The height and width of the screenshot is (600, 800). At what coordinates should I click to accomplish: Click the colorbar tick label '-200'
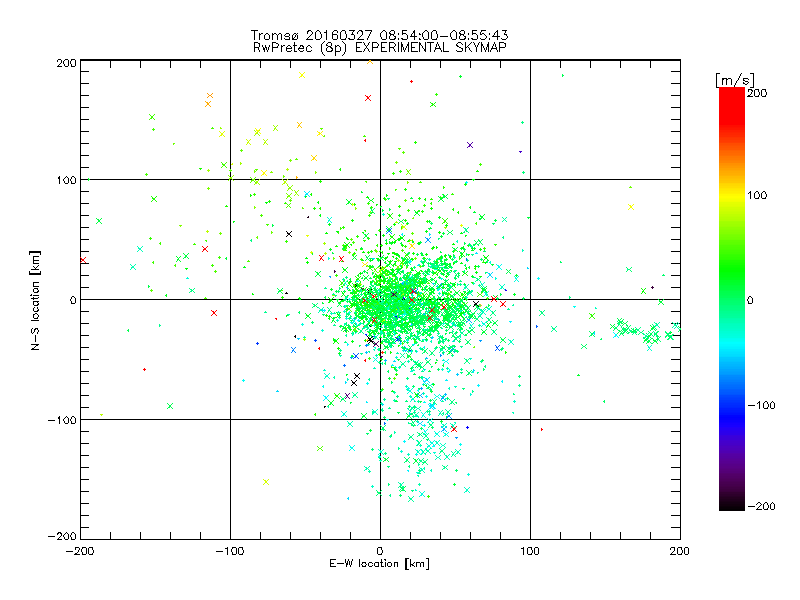761,506
